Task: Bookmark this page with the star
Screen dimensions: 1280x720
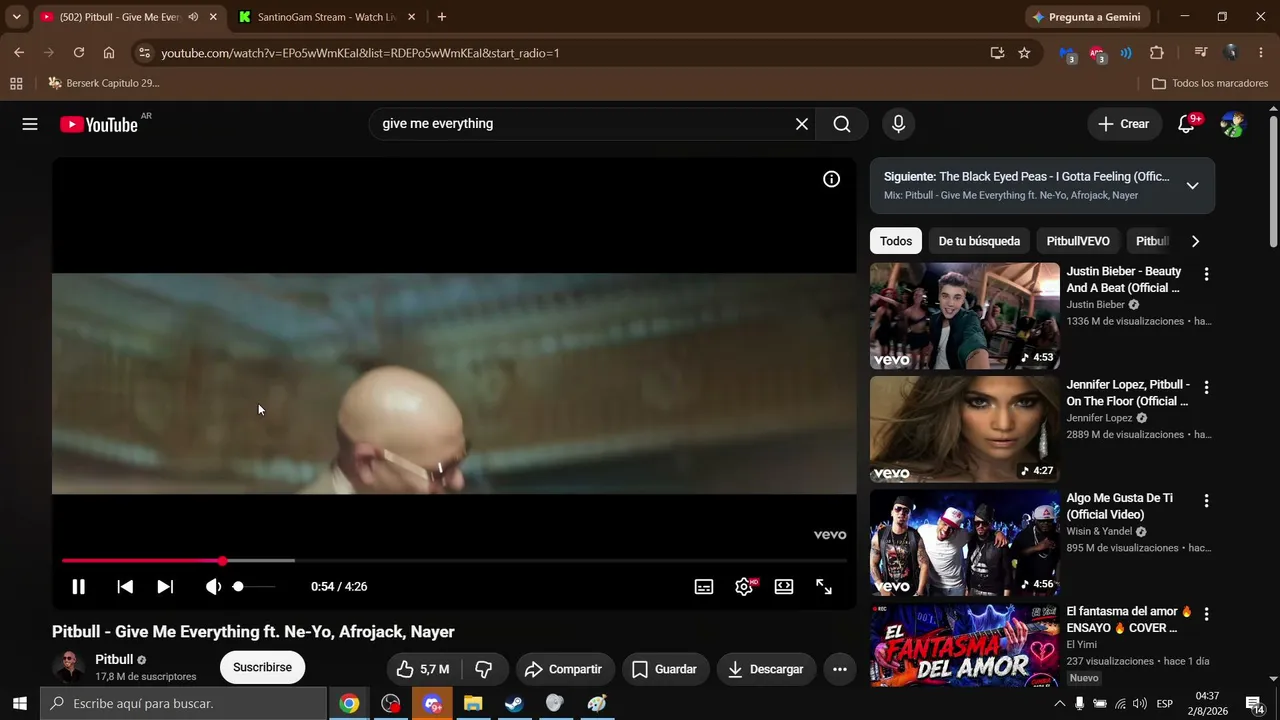Action: click(x=1024, y=53)
